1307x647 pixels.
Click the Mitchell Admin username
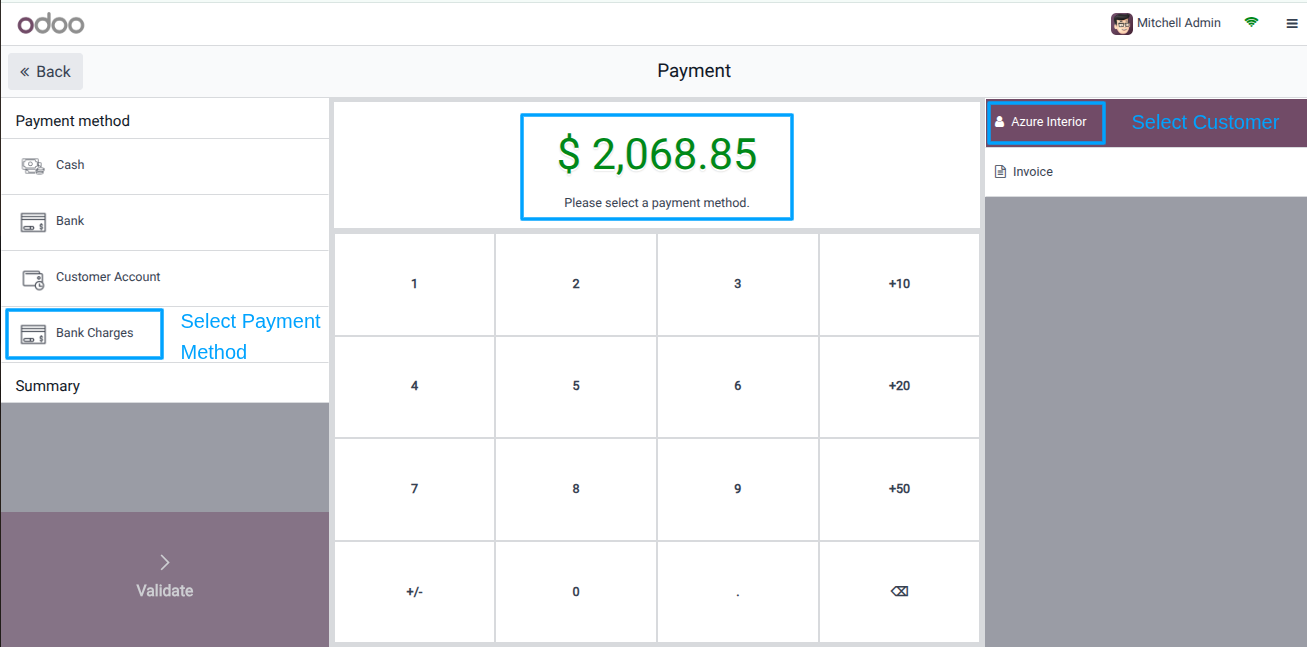point(1179,23)
